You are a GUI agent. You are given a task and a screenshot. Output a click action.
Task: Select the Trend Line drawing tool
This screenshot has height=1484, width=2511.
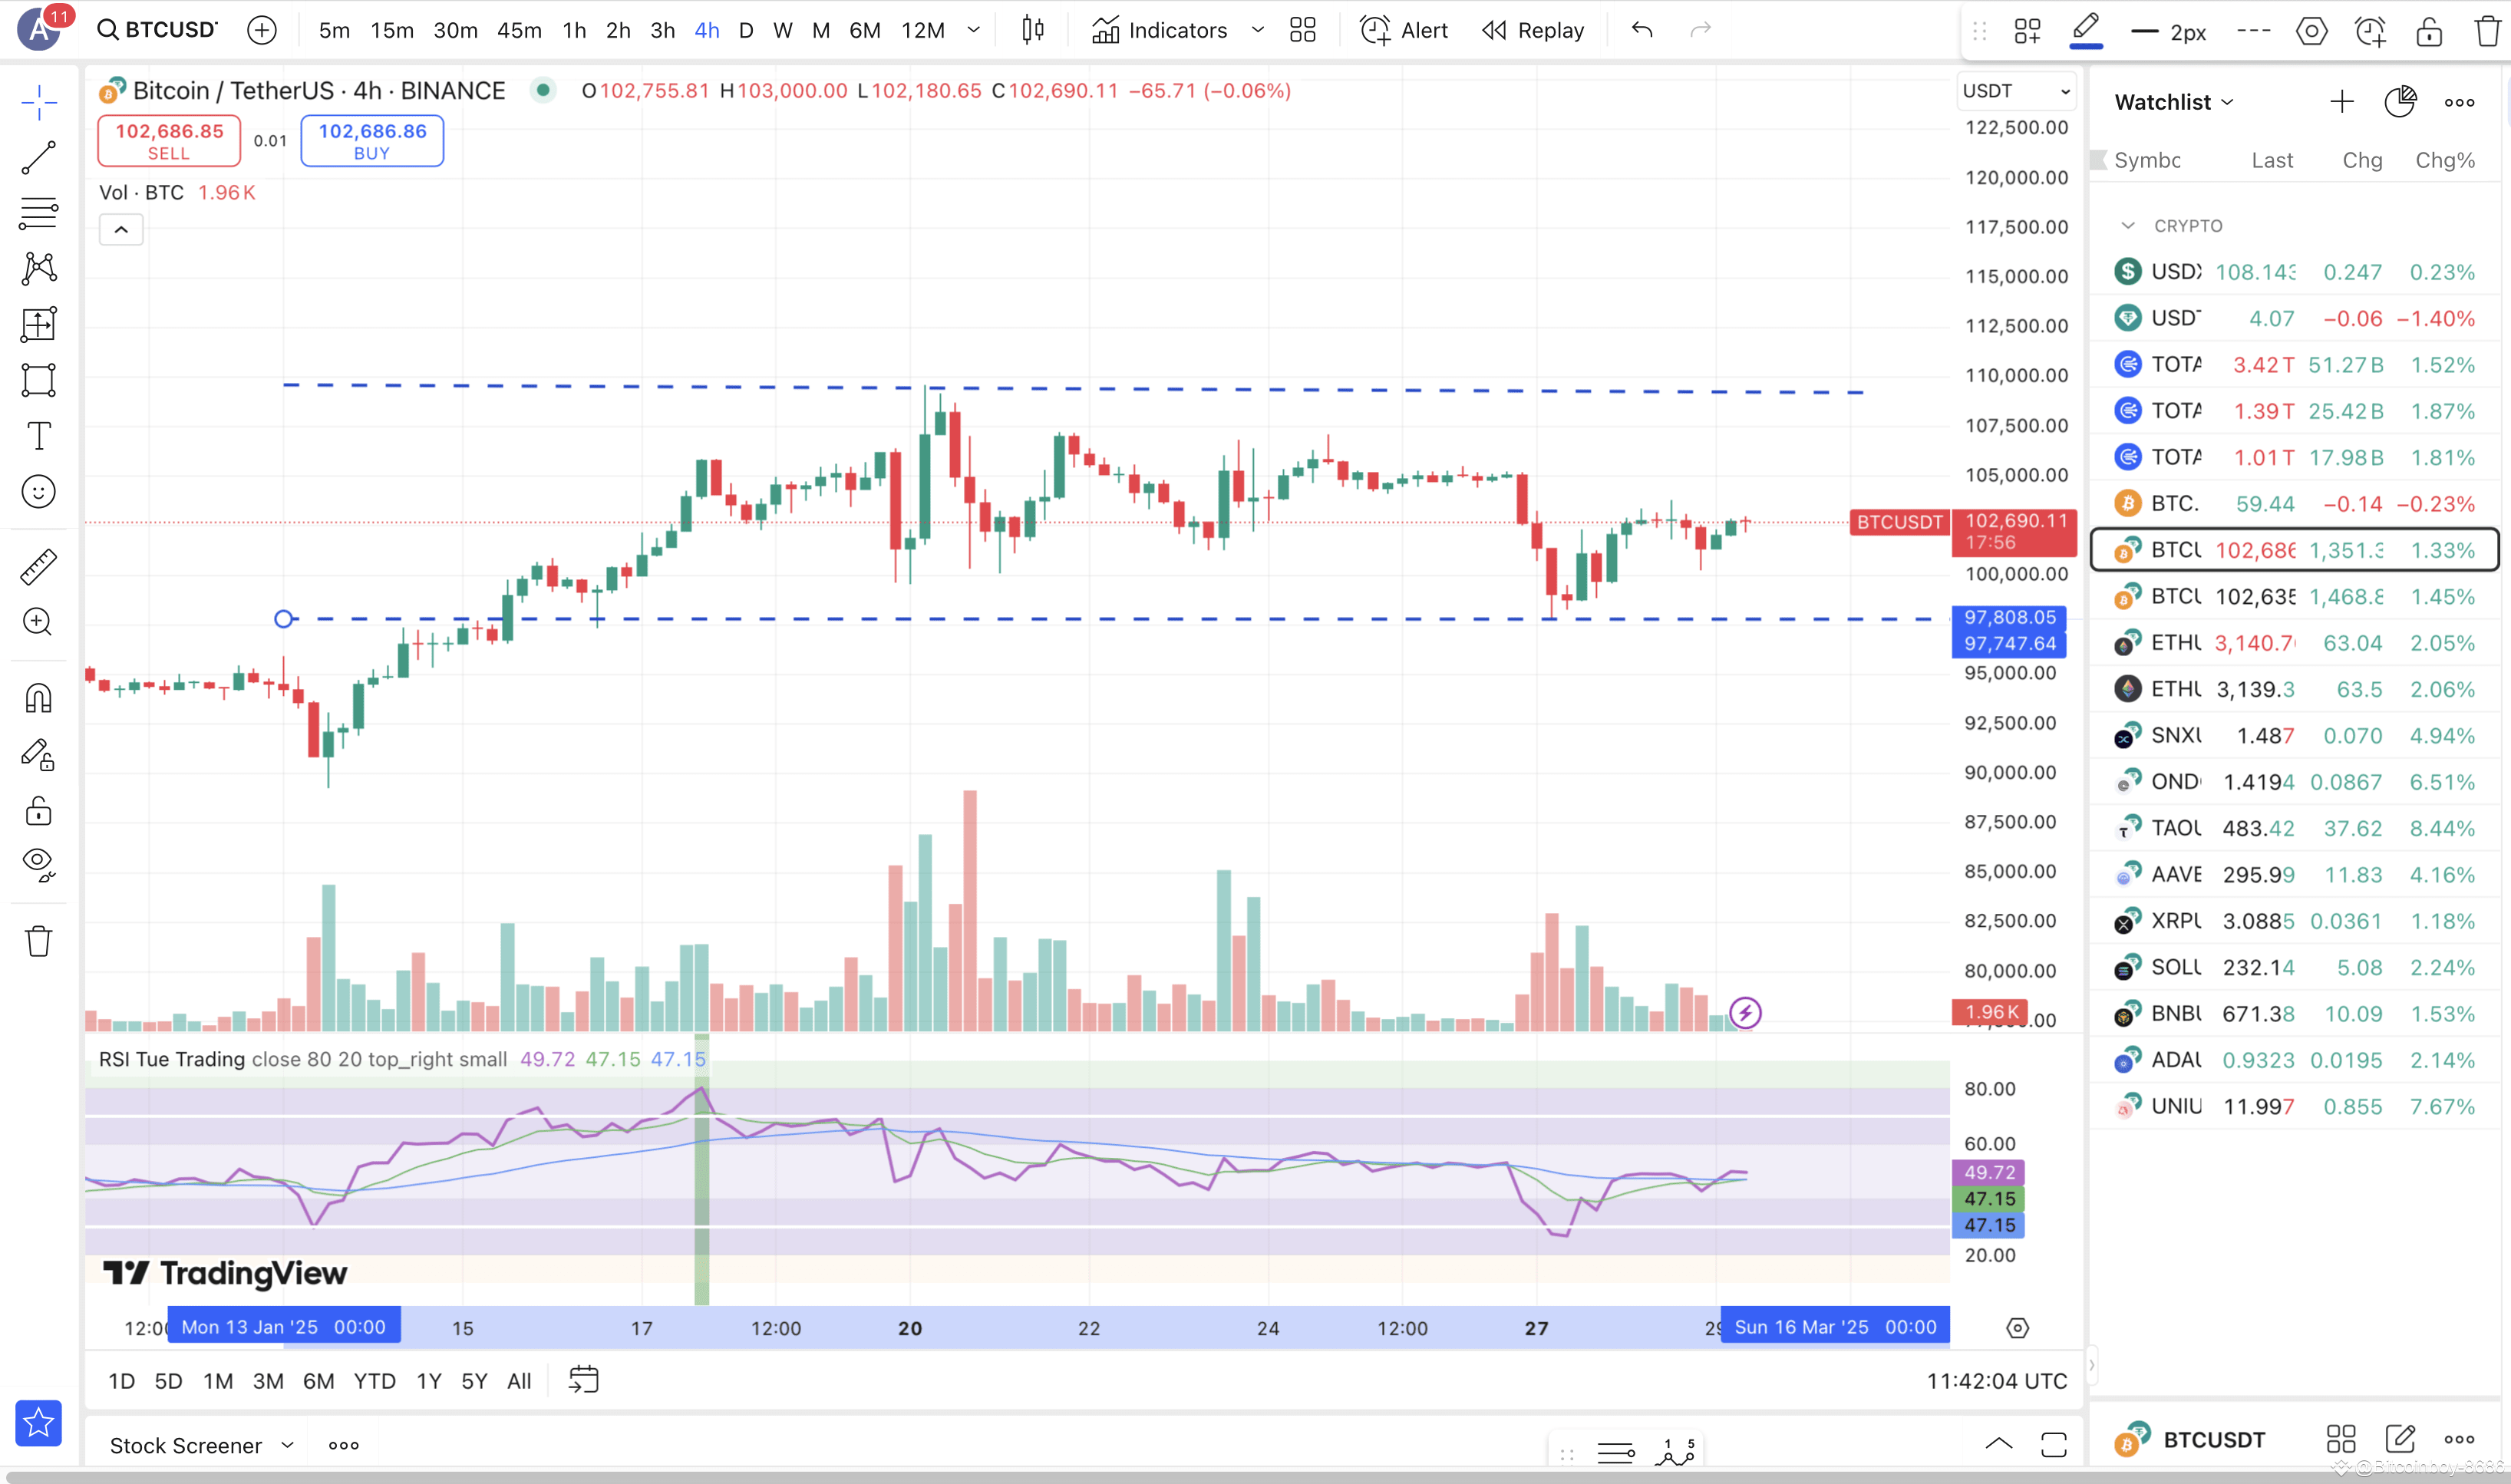[x=38, y=158]
